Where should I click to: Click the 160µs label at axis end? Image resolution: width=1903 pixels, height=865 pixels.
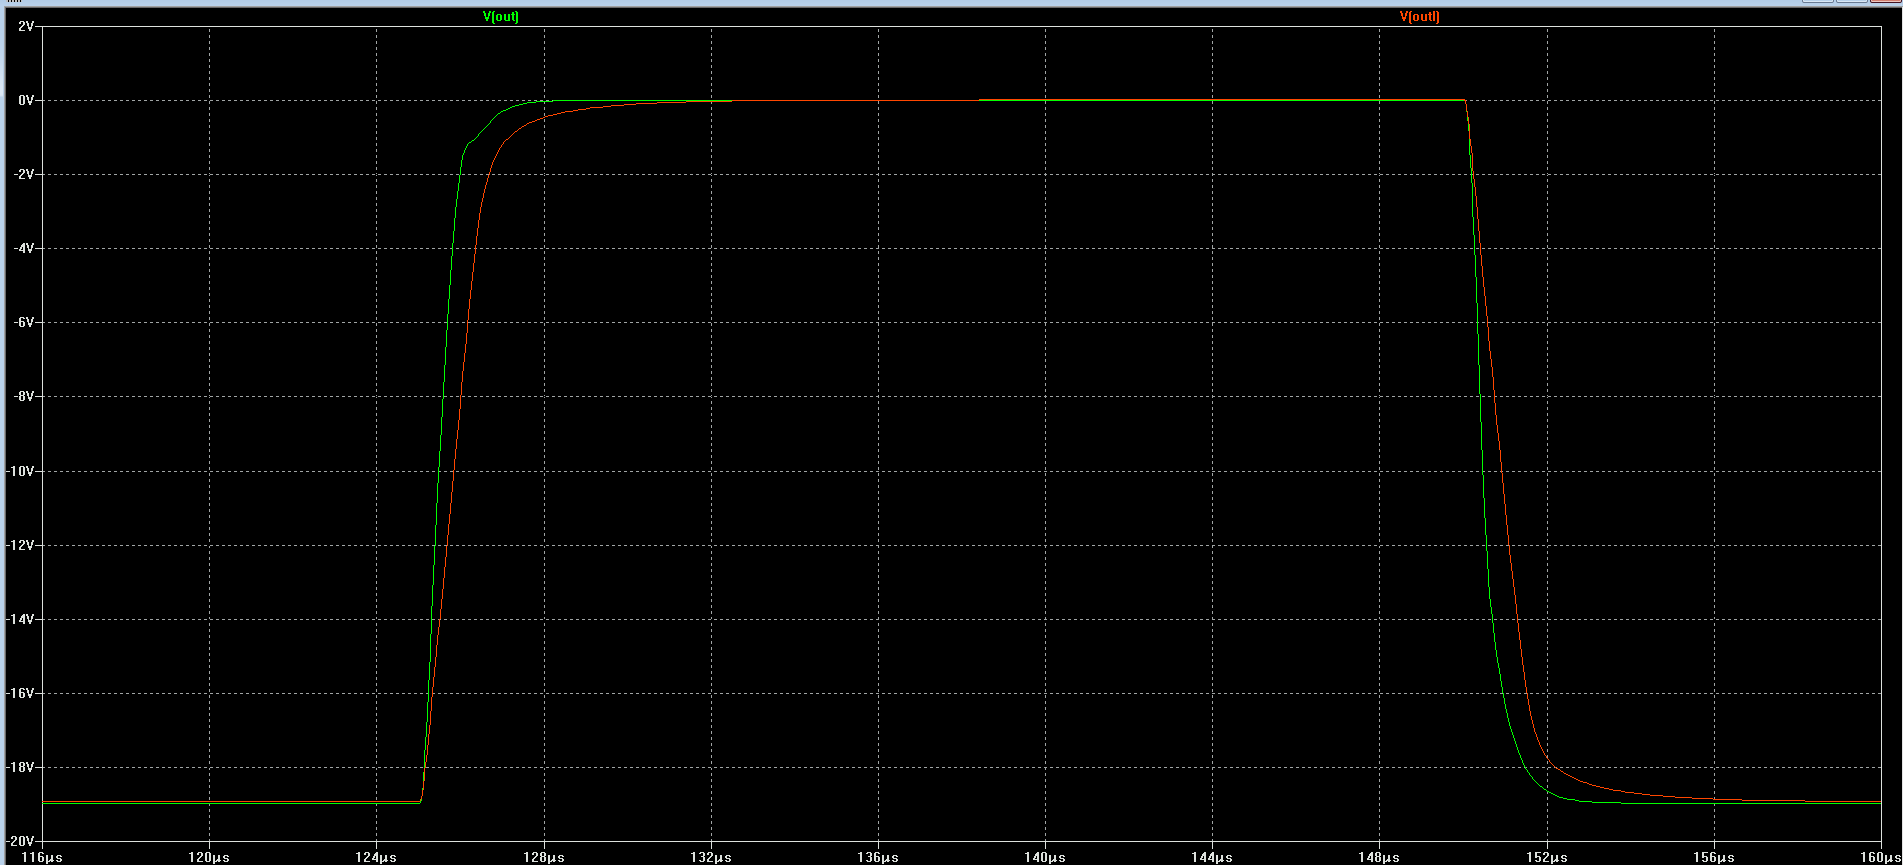click(1880, 857)
